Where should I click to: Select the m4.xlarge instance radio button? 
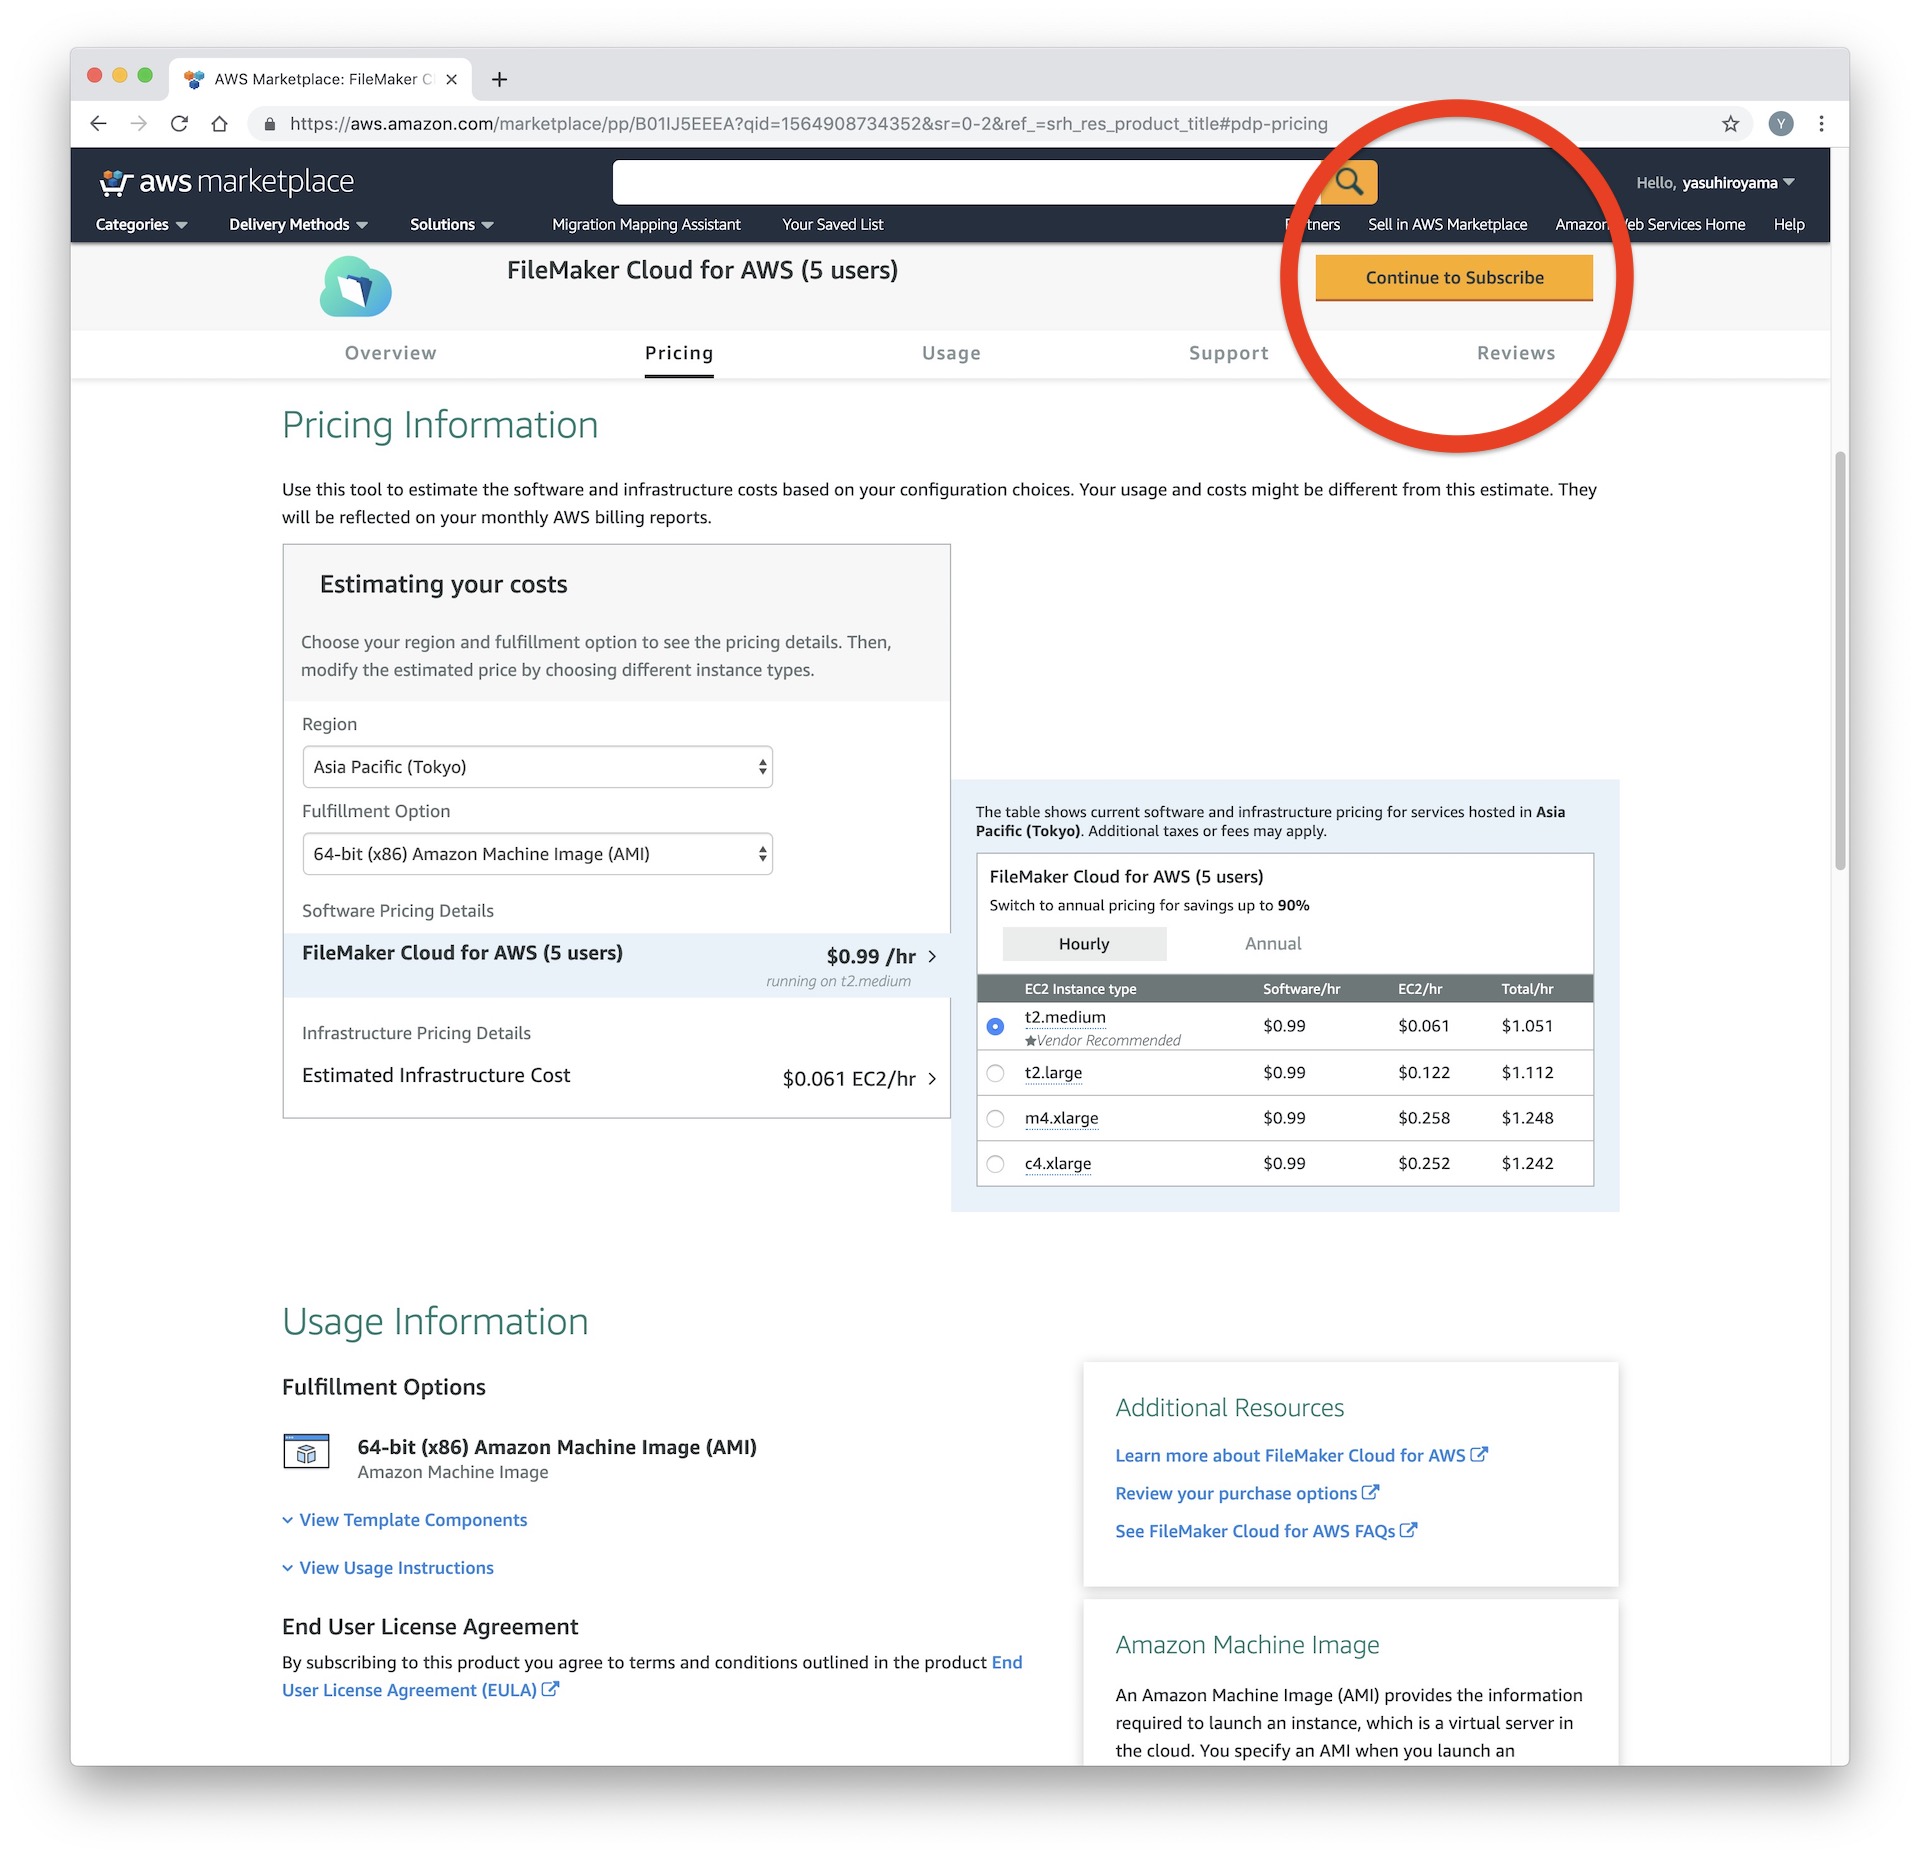pos(995,1119)
